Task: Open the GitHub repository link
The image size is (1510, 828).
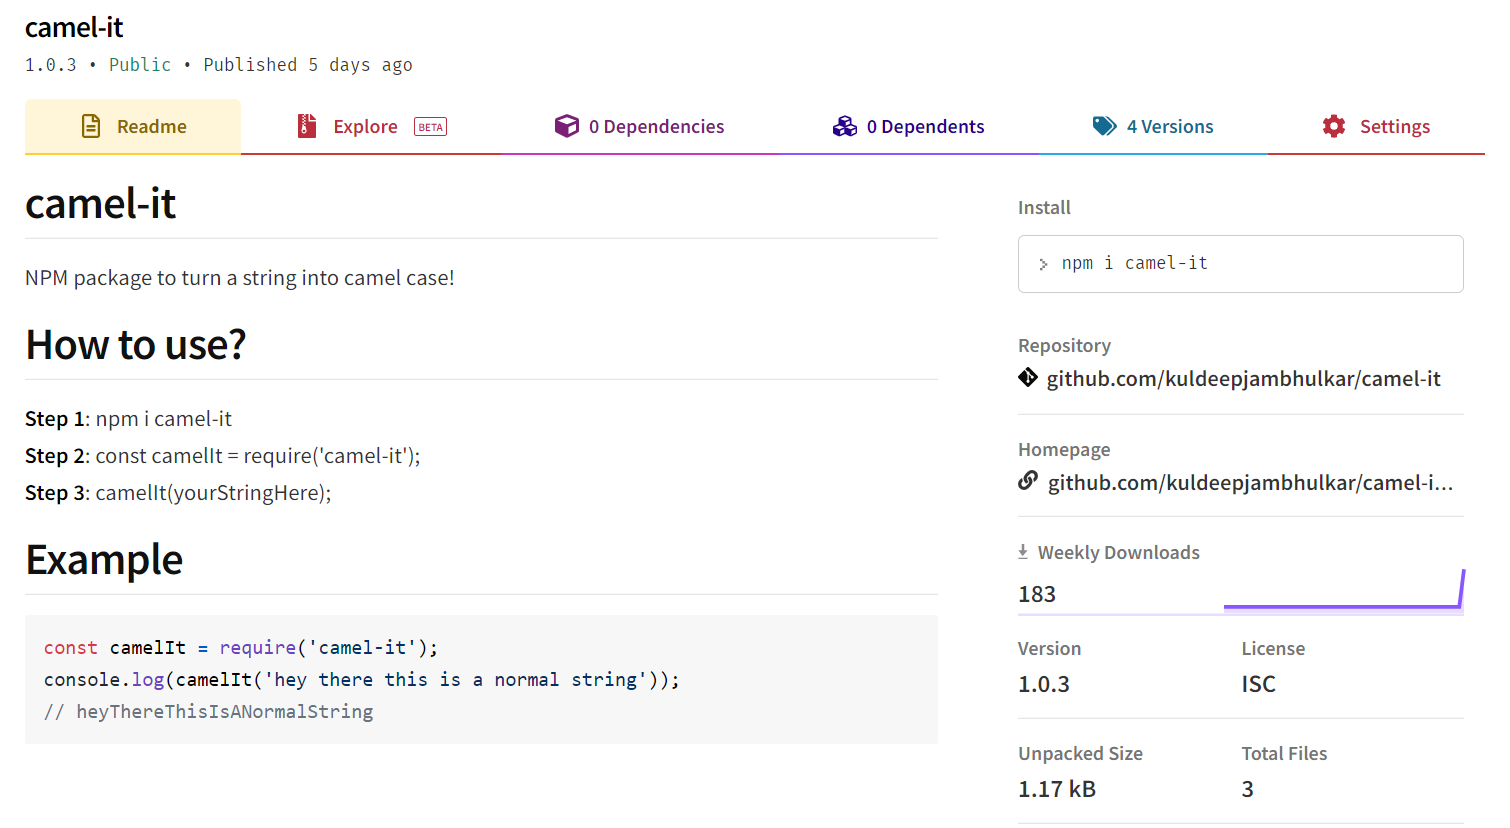Action: pos(1243,379)
